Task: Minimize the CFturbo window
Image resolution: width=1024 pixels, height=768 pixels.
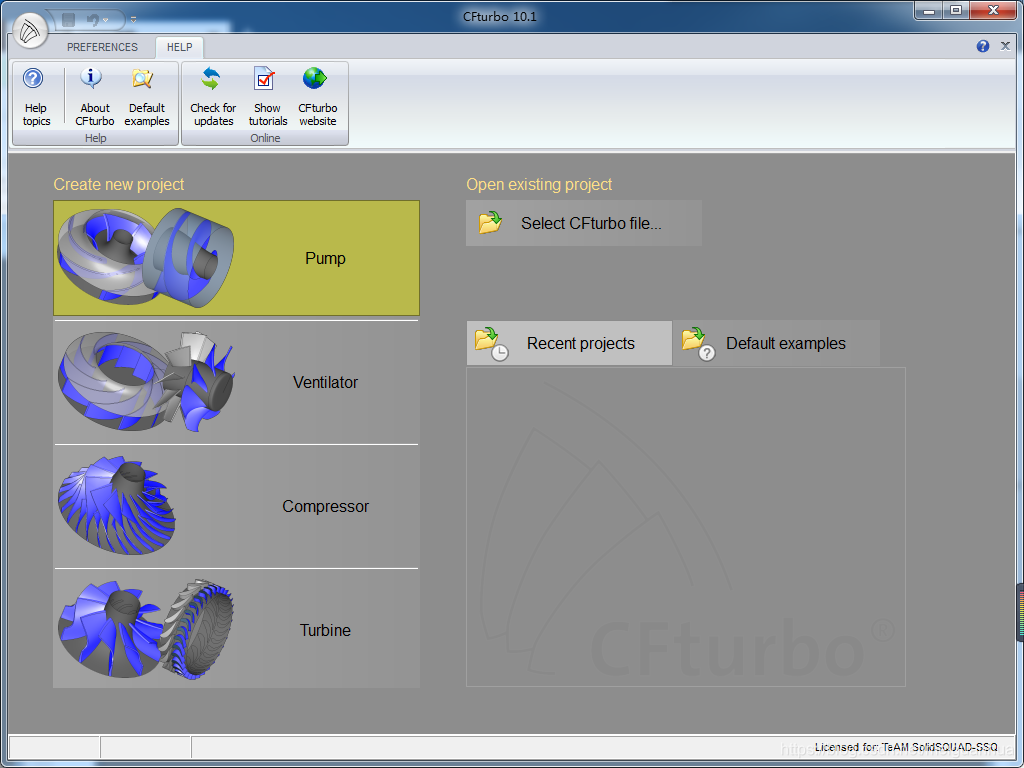Action: click(929, 11)
